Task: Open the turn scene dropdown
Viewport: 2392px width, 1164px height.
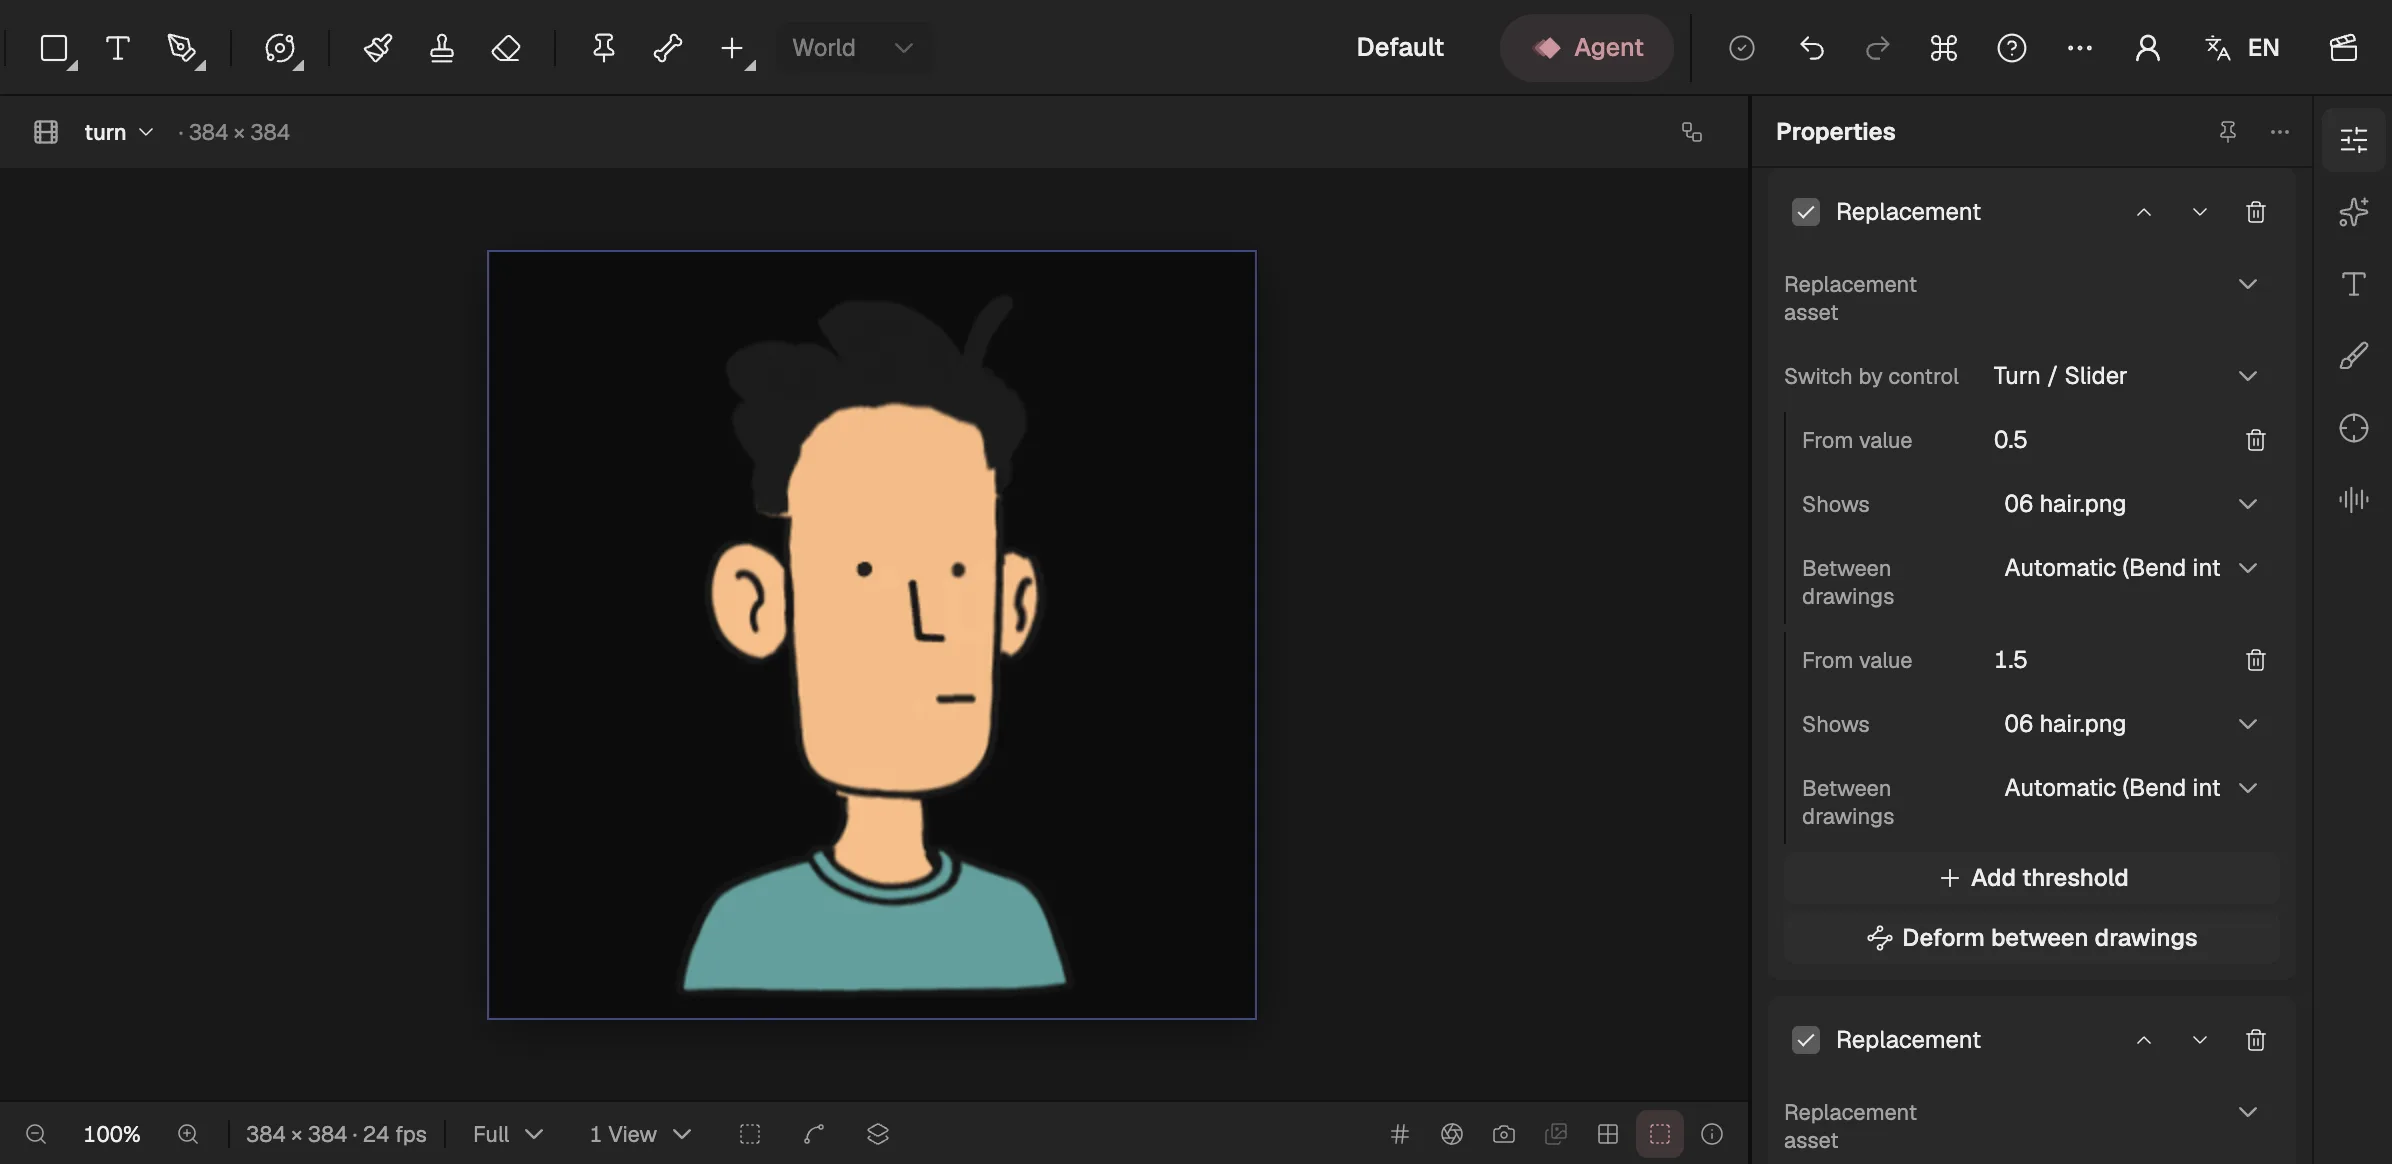Action: pyautogui.click(x=118, y=132)
